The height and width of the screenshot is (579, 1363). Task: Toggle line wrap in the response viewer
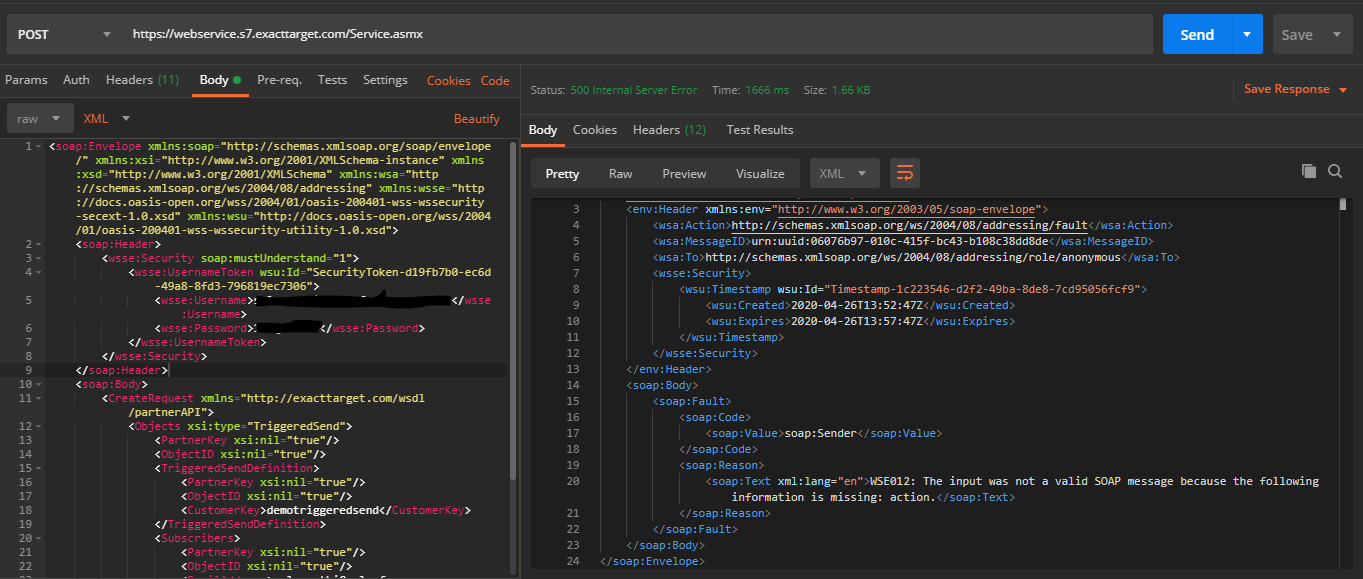(x=904, y=173)
